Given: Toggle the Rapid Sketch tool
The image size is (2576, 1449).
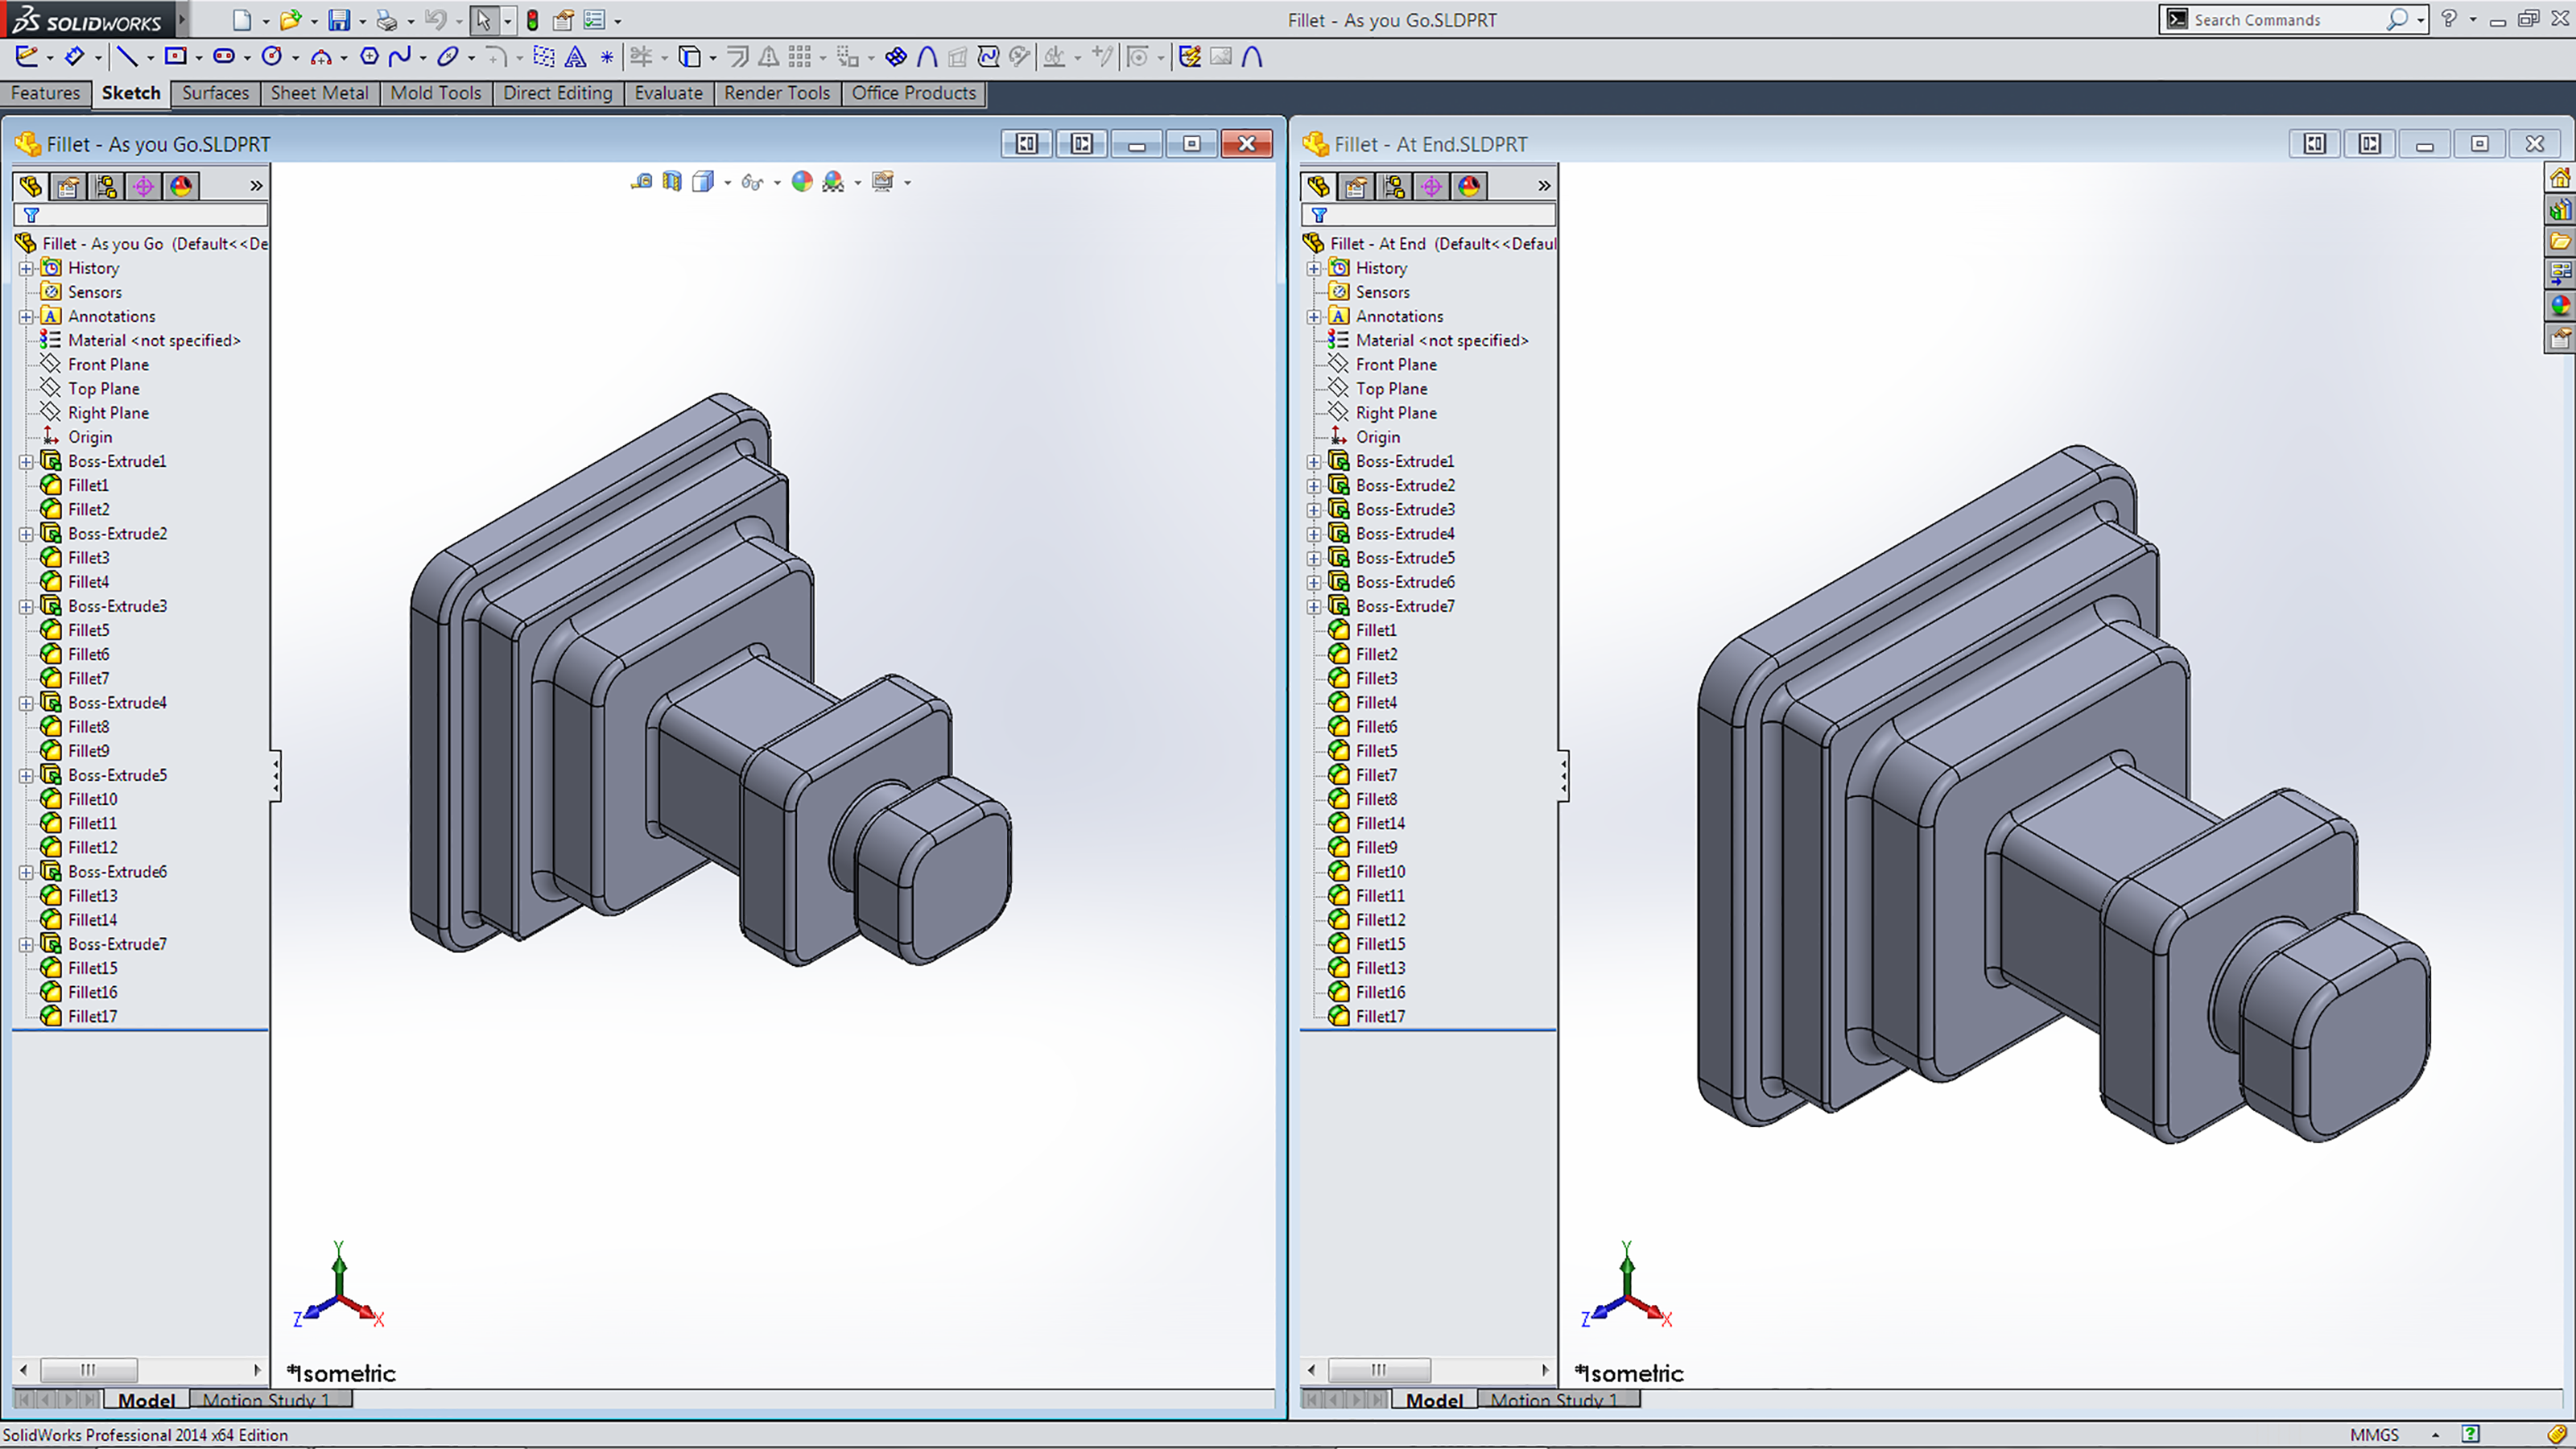Looking at the screenshot, I should coord(1189,57).
